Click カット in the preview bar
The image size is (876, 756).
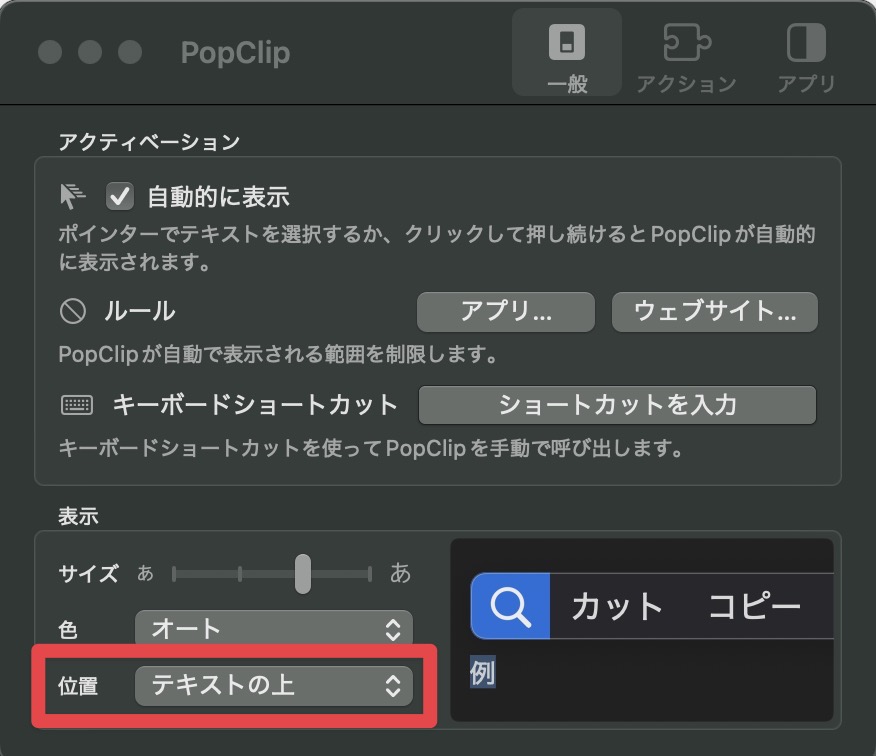point(617,606)
